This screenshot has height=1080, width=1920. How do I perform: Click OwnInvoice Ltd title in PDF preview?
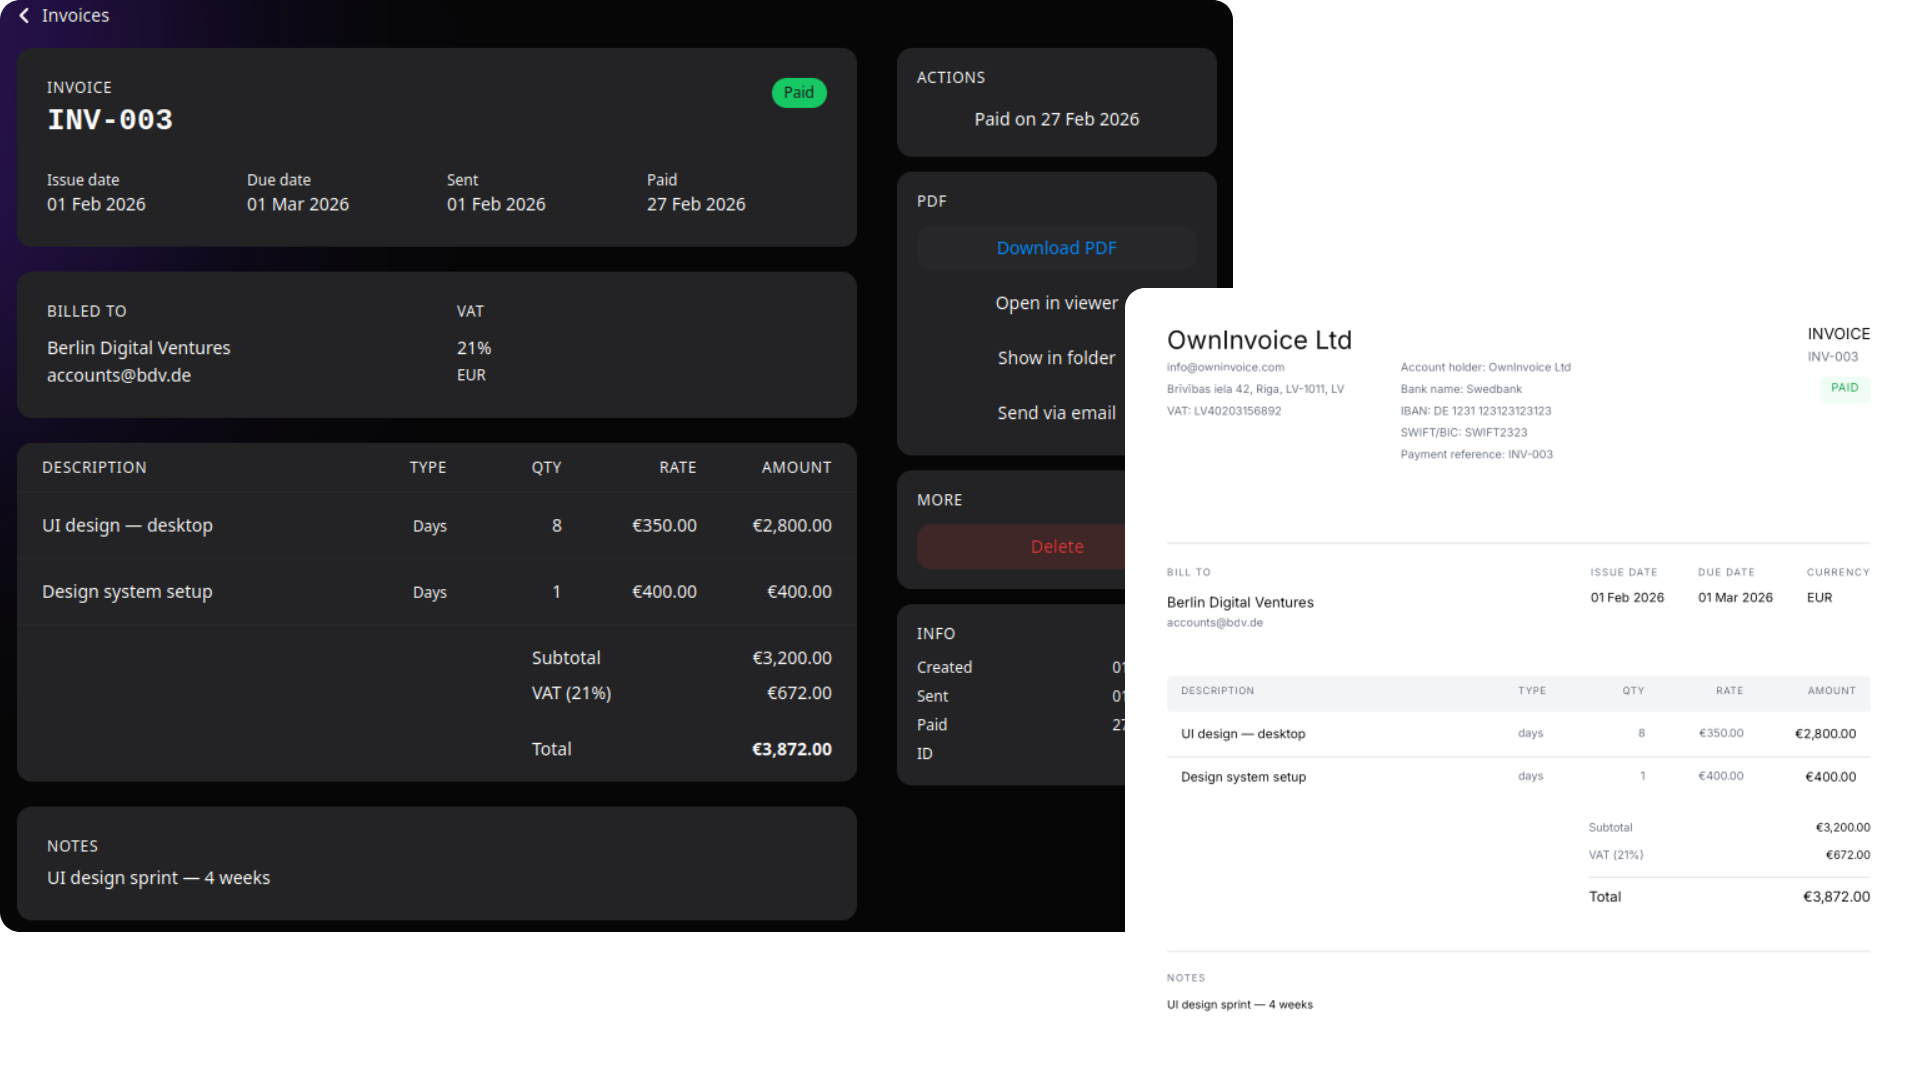1259,340
